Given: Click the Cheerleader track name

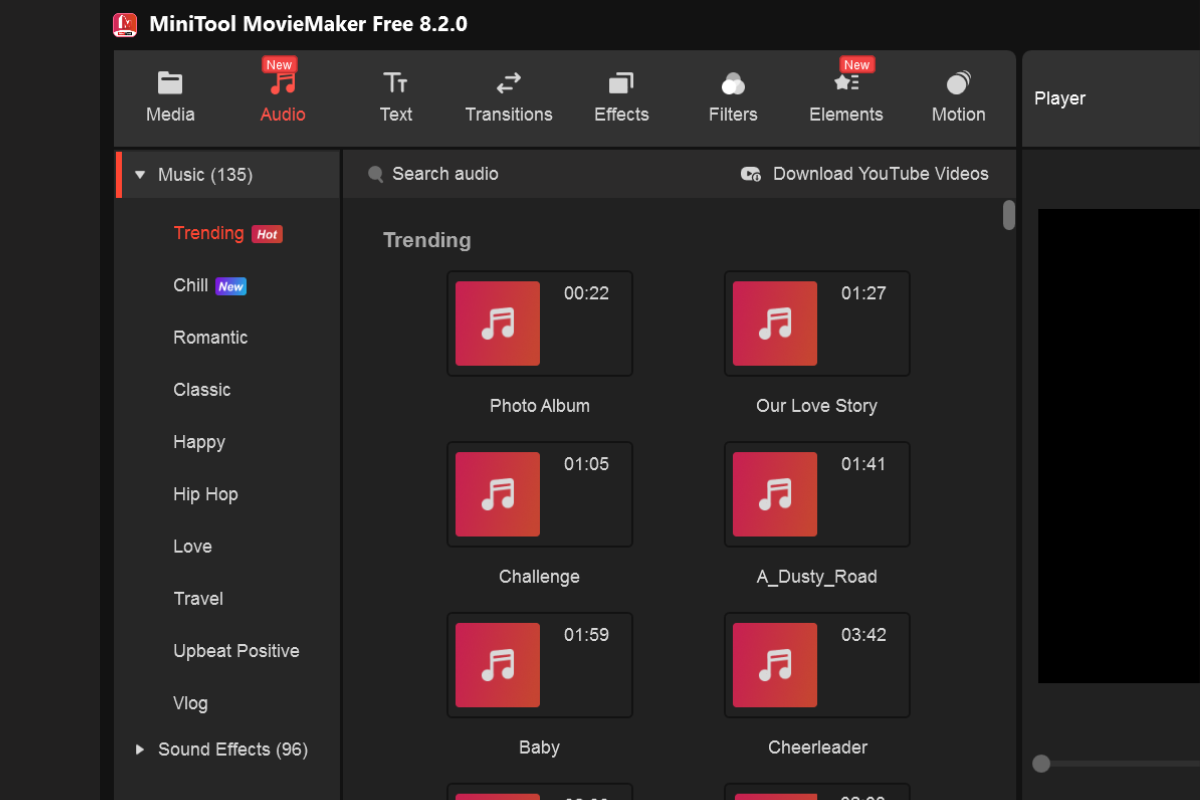Looking at the screenshot, I should 817,748.
